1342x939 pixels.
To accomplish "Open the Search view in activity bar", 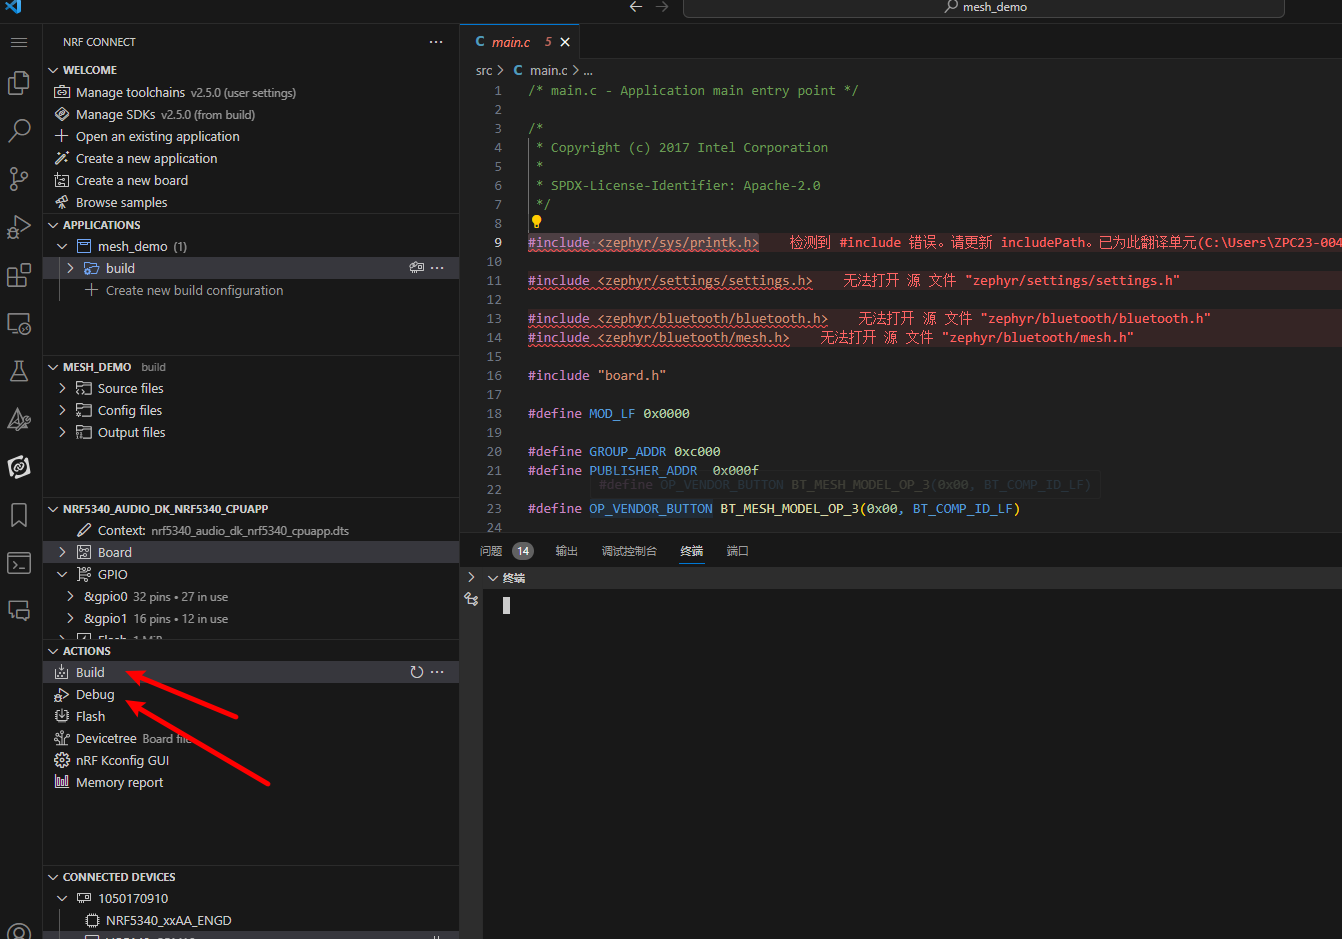I will [x=19, y=131].
